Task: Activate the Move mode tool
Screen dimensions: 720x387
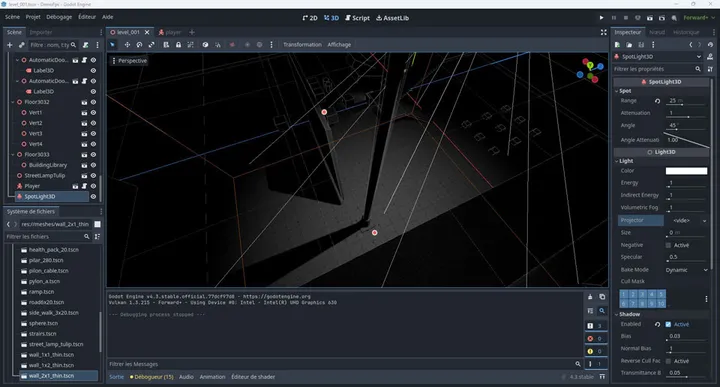Action: (x=127, y=45)
